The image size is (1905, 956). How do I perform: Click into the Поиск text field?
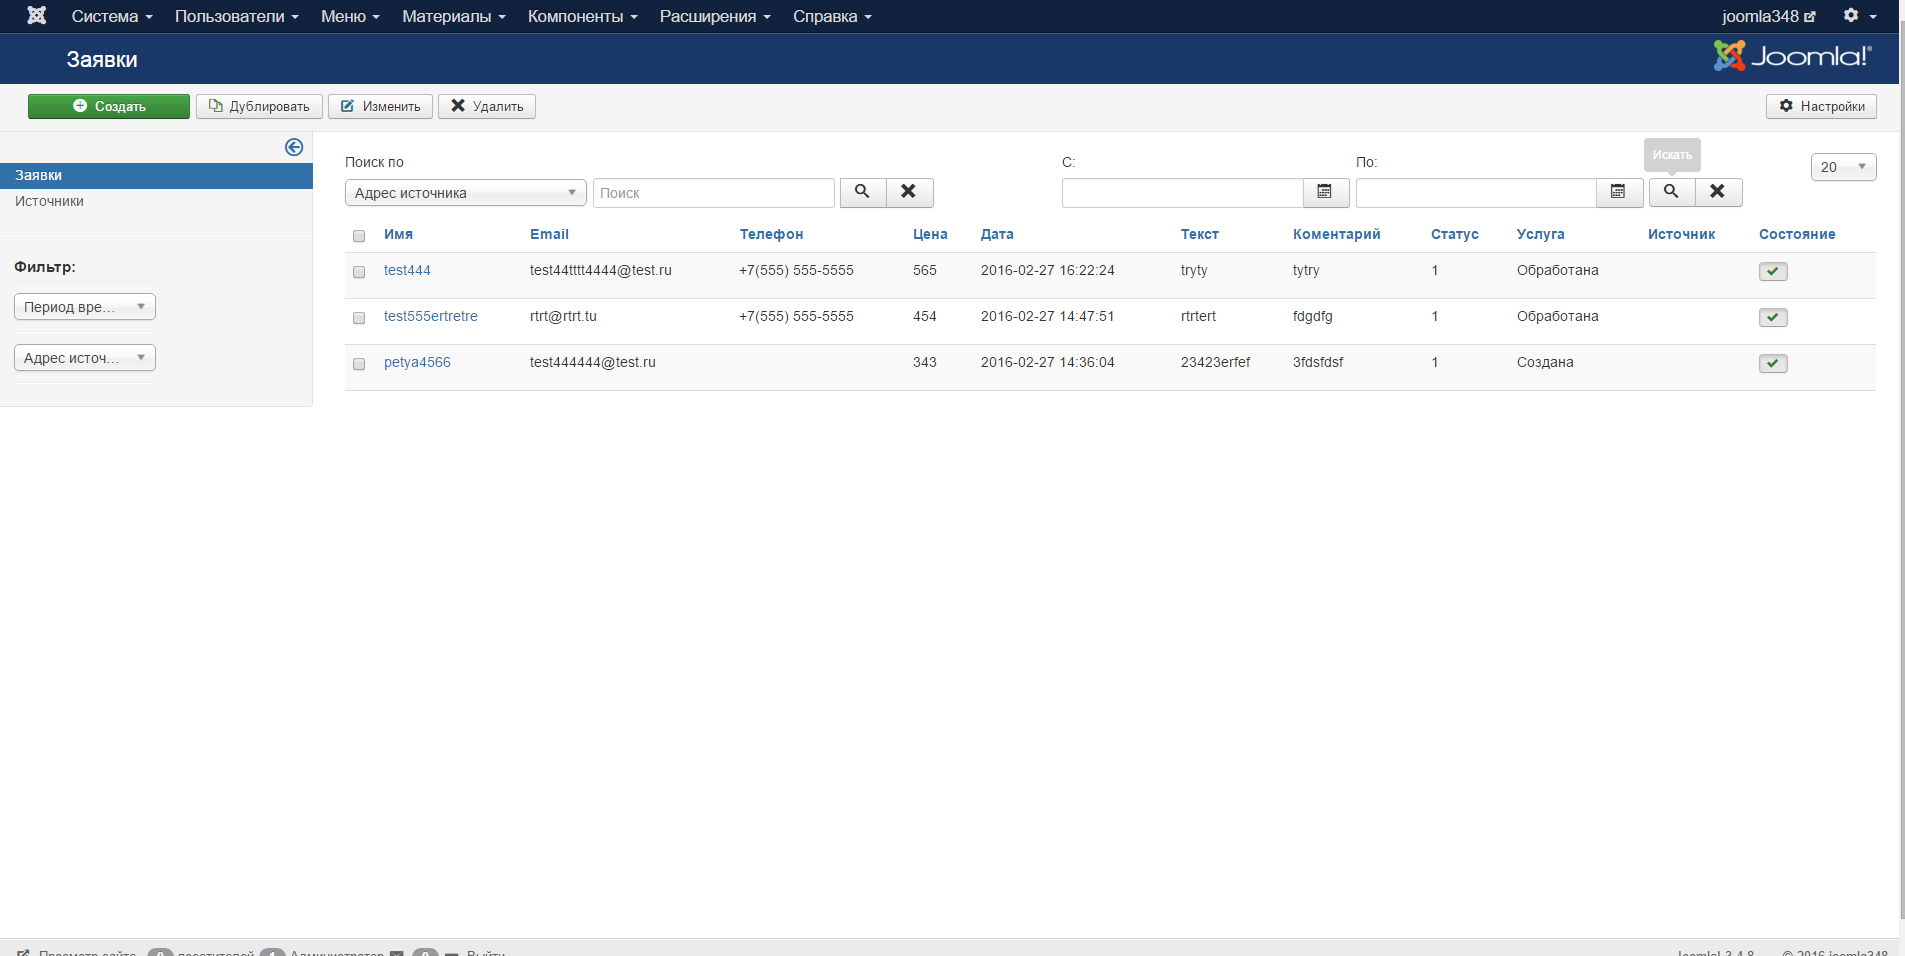(x=713, y=193)
